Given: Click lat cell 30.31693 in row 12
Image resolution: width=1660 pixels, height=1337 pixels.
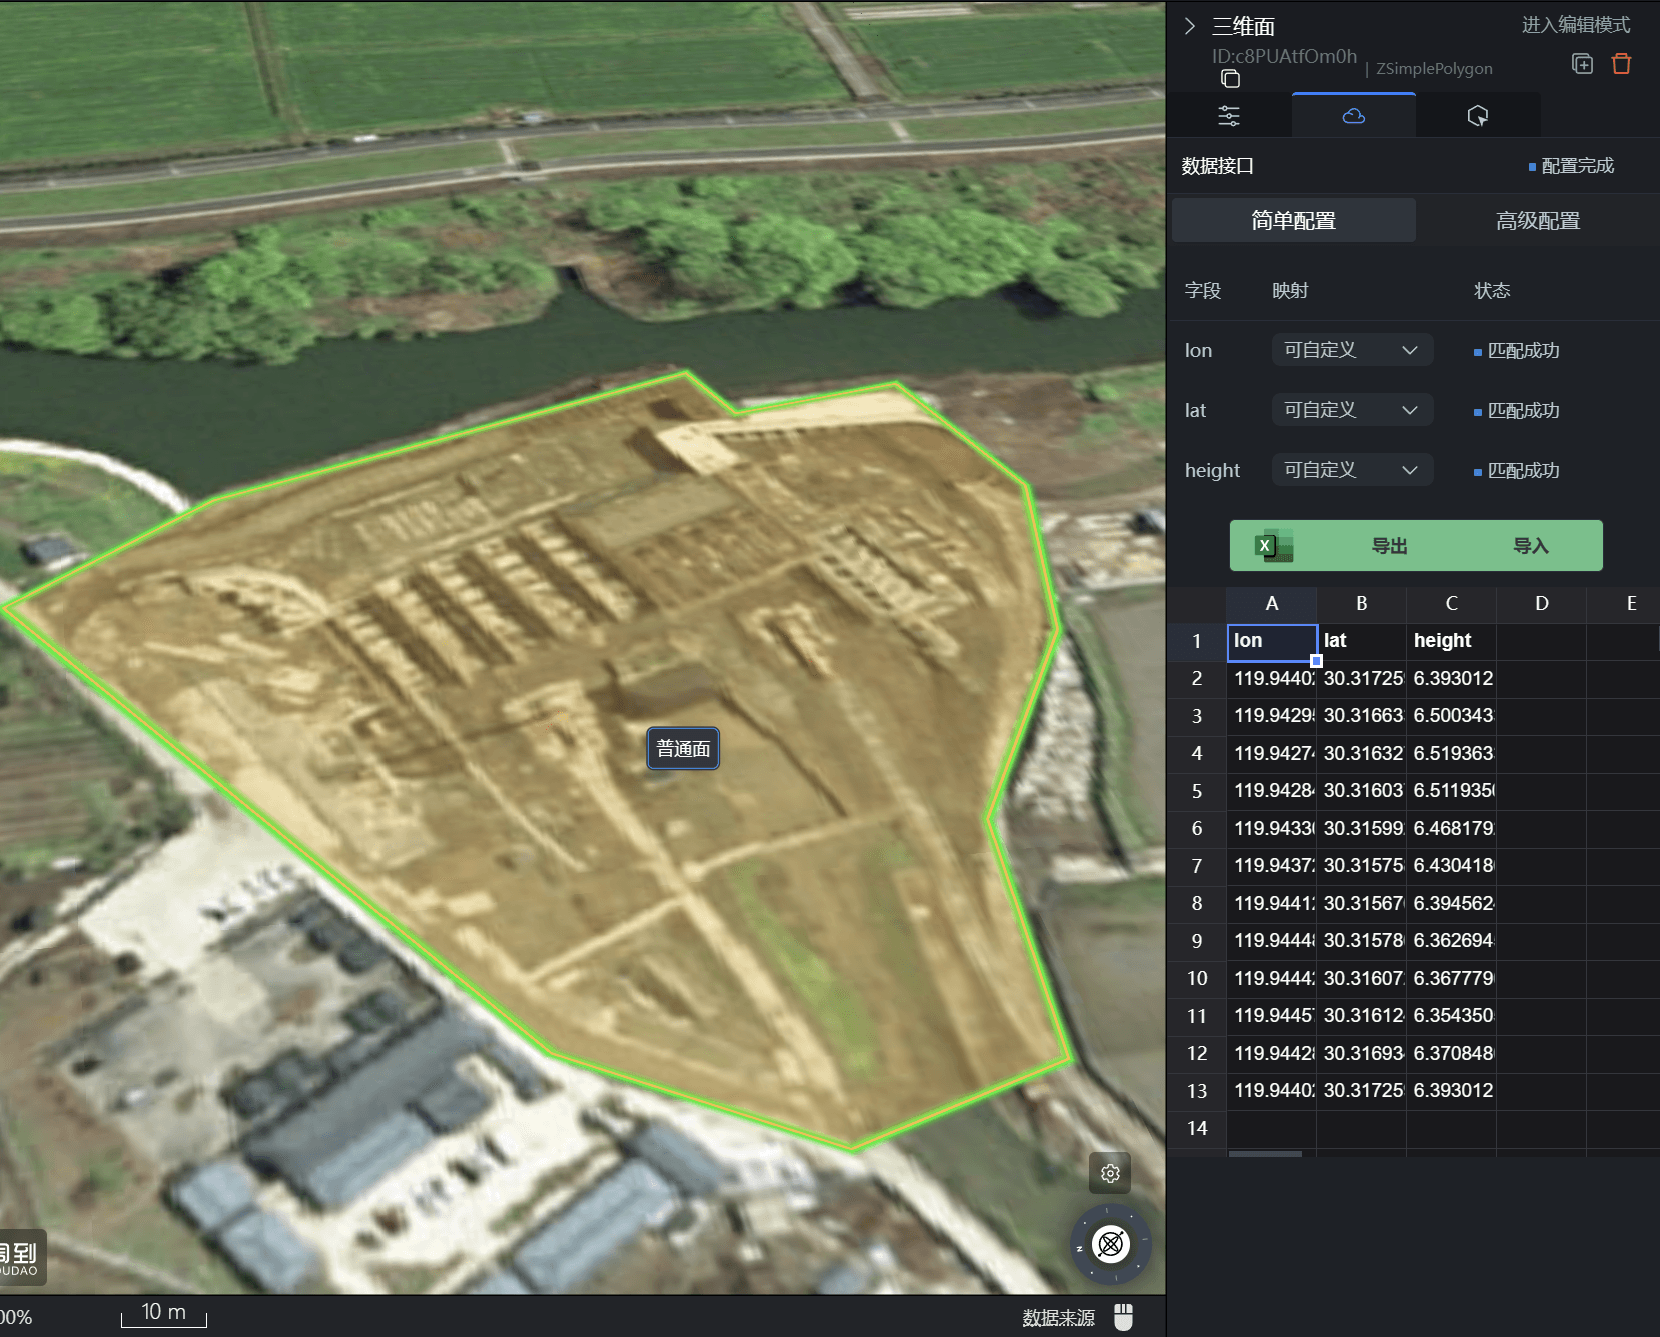Looking at the screenshot, I should [1361, 1054].
